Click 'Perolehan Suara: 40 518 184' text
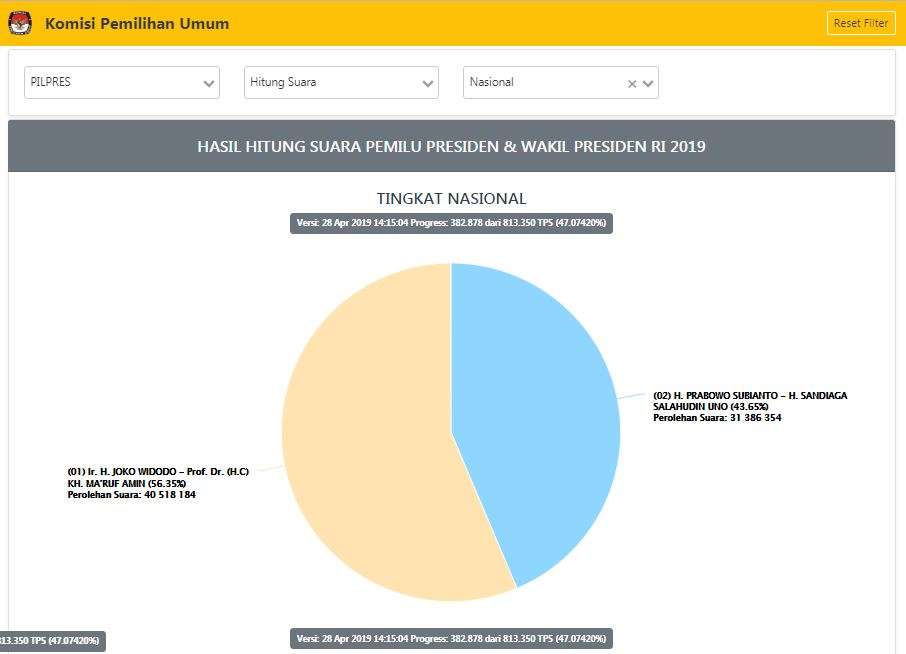Viewport: 906px width, 654px height. [132, 495]
